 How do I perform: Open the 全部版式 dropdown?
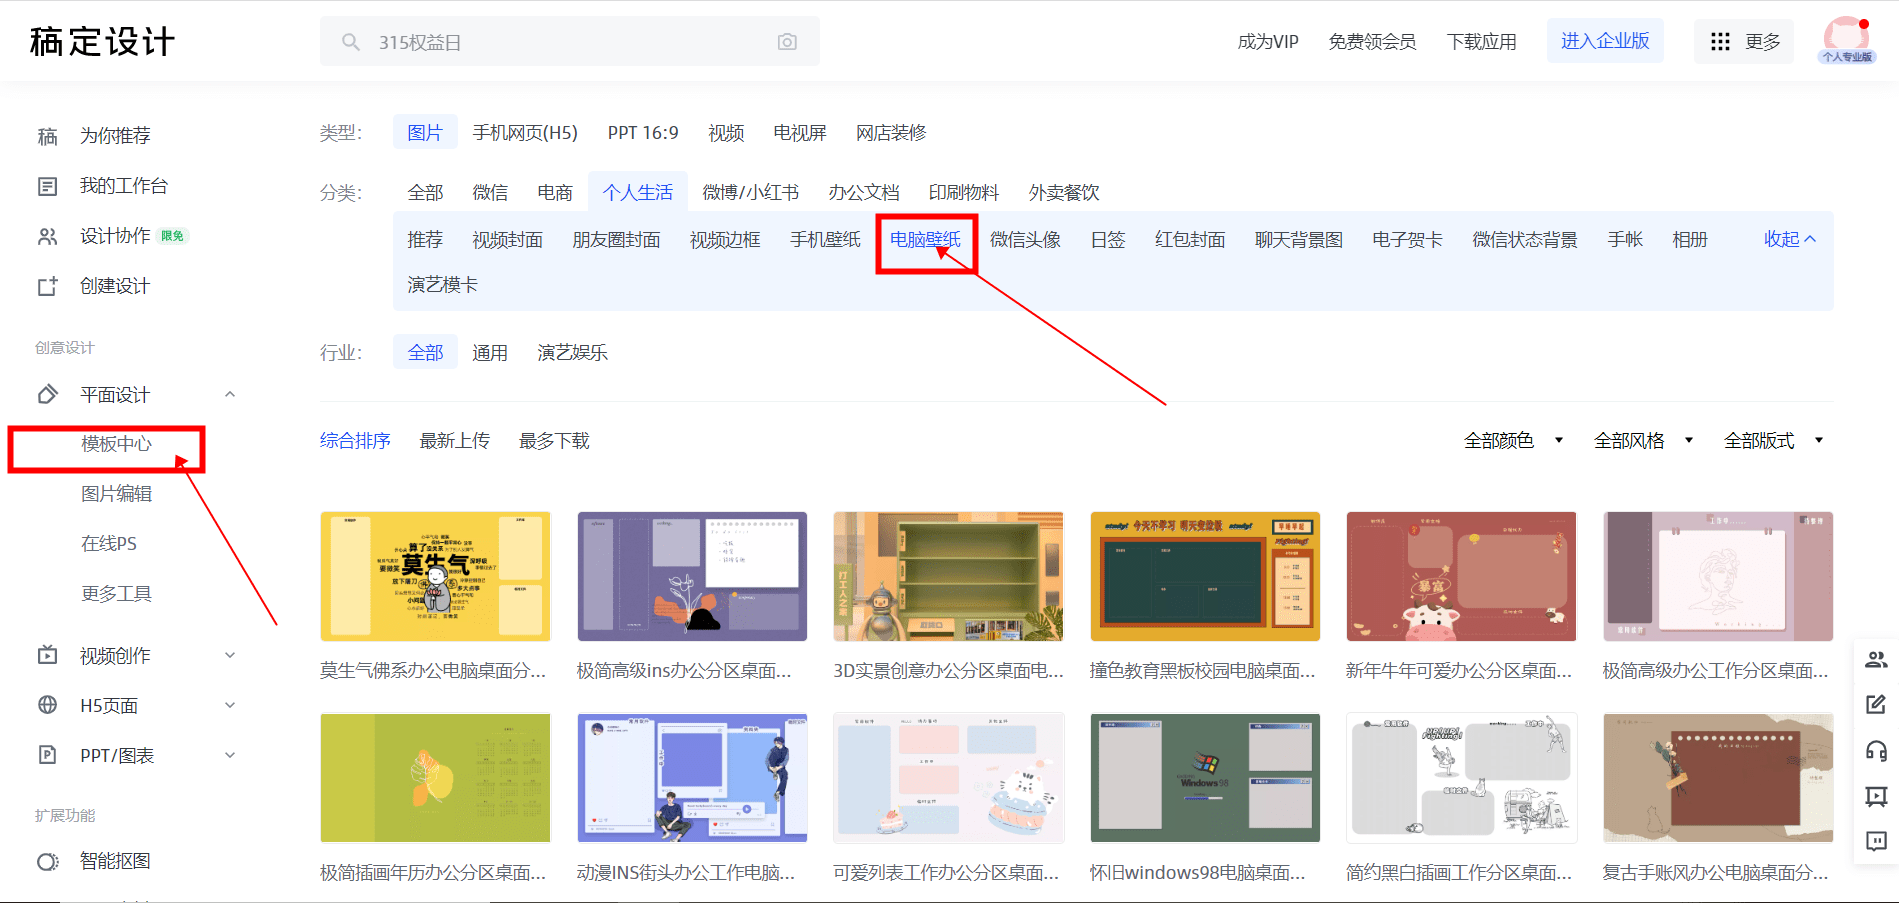[1773, 441]
